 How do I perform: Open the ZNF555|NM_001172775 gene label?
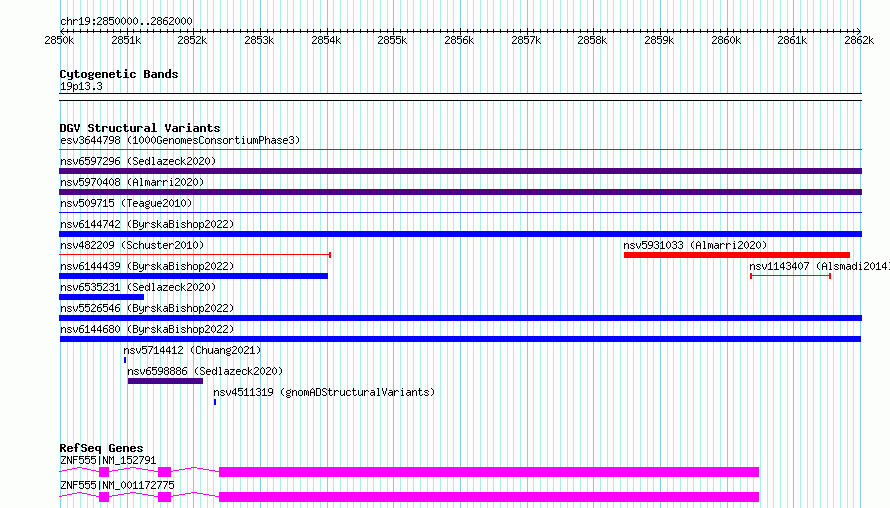(117, 485)
